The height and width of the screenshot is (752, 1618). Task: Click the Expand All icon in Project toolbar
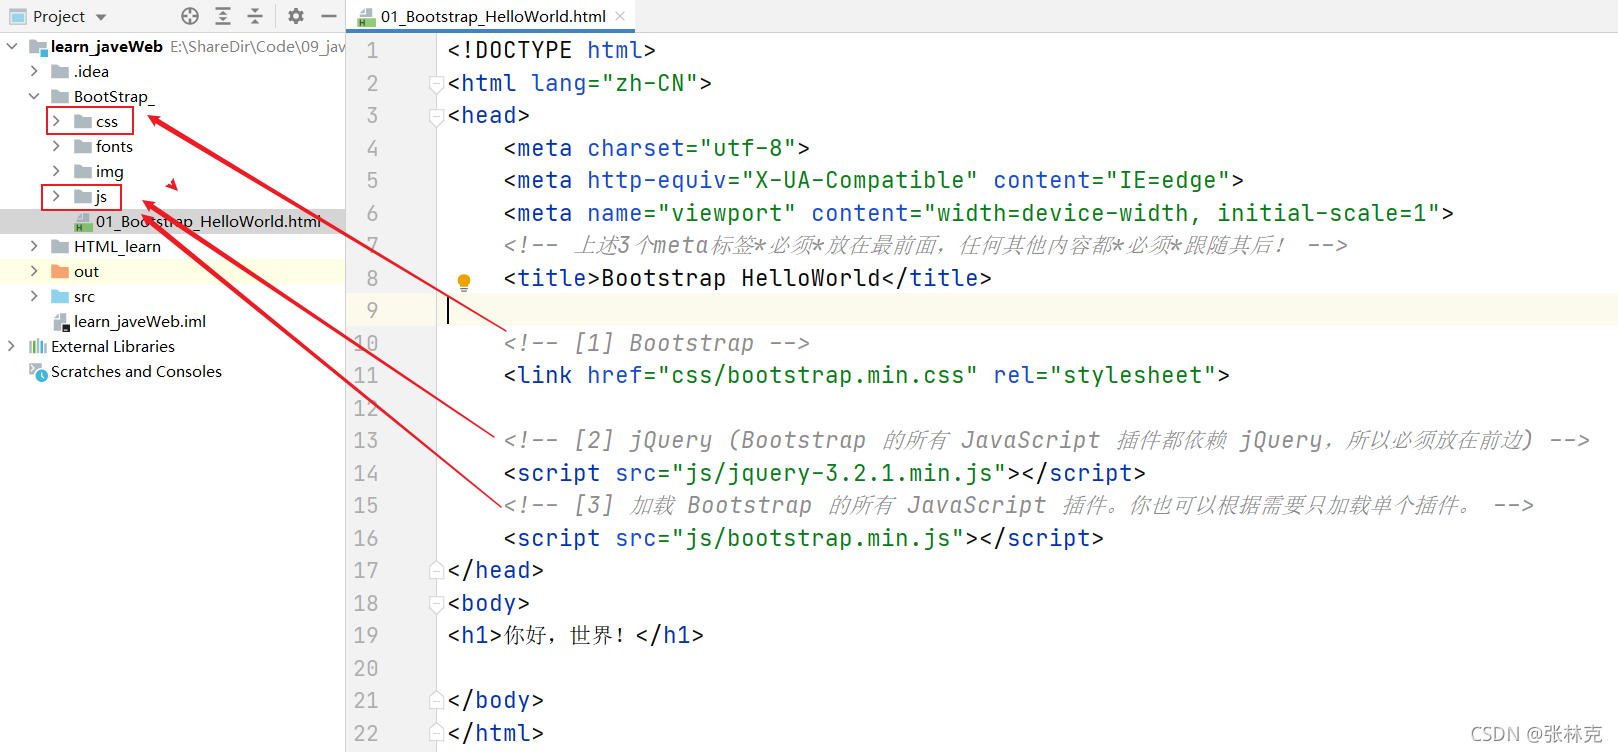click(x=223, y=16)
